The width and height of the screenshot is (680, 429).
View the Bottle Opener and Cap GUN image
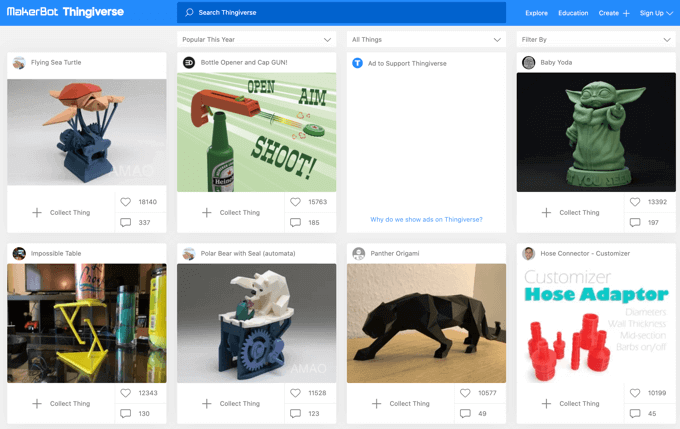256,132
